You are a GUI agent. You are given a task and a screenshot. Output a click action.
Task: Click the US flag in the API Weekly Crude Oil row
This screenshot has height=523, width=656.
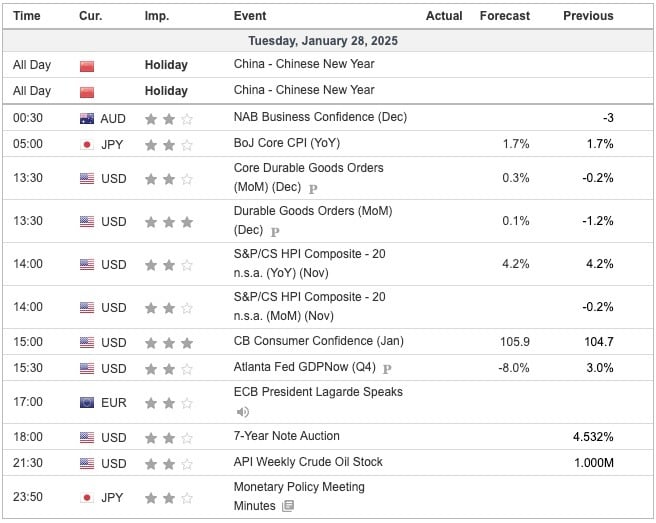coord(87,463)
